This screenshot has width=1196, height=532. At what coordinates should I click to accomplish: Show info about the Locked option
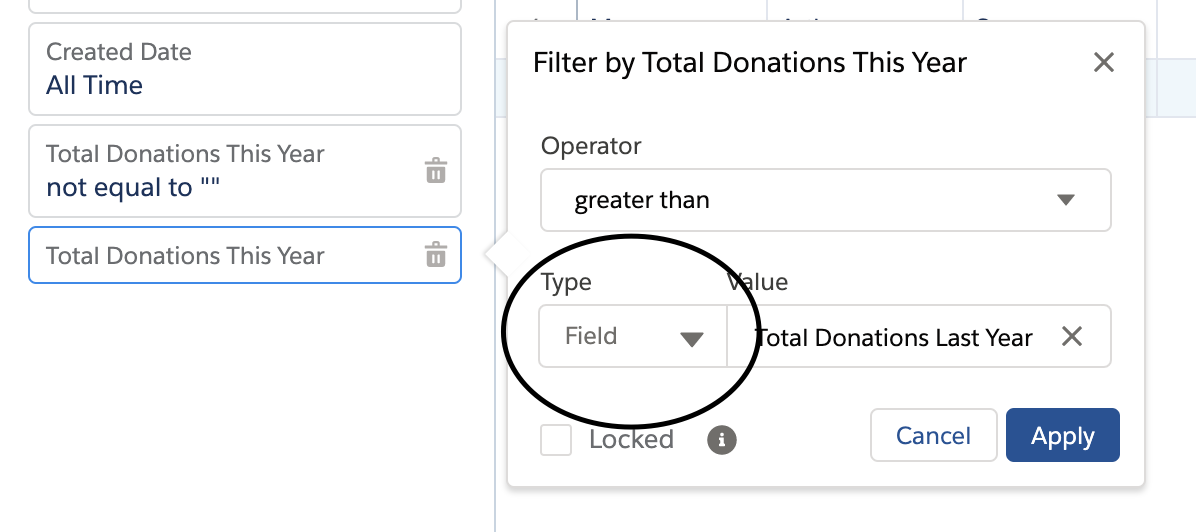722,440
